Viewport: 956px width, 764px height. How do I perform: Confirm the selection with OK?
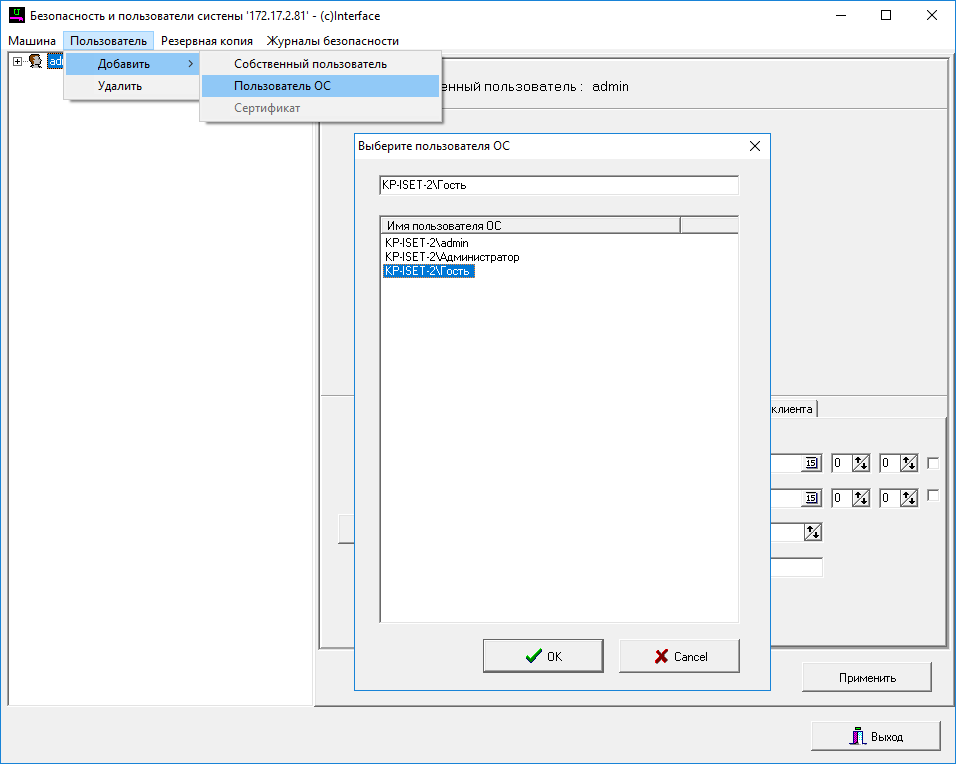543,657
